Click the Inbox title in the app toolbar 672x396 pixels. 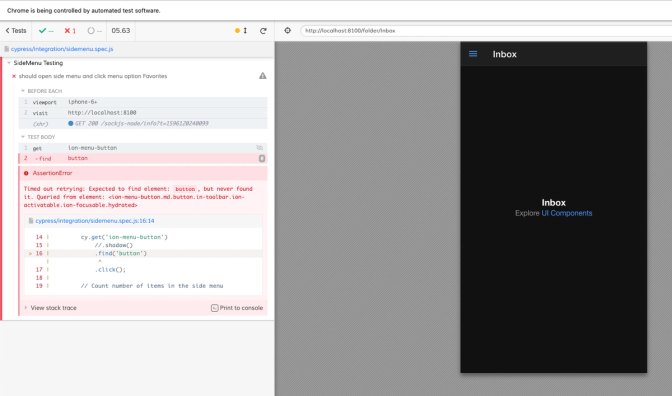[x=504, y=54]
